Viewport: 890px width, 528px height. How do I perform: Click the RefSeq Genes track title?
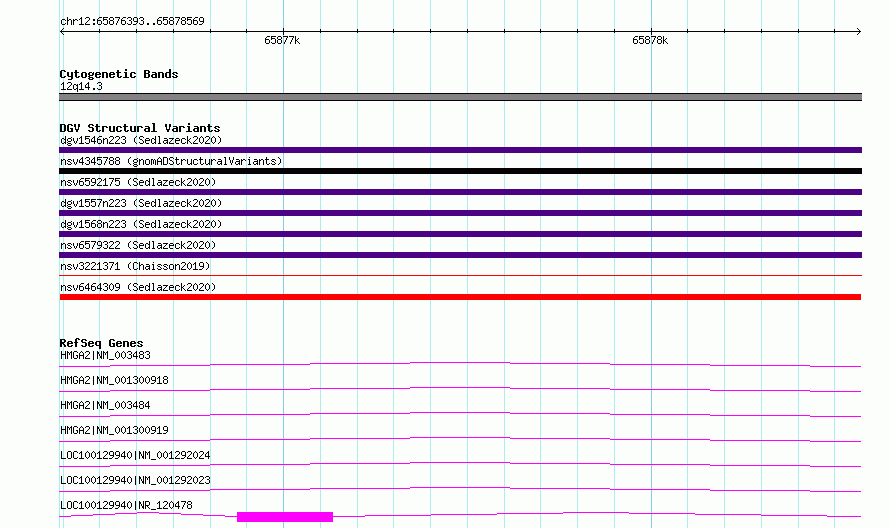(101, 343)
